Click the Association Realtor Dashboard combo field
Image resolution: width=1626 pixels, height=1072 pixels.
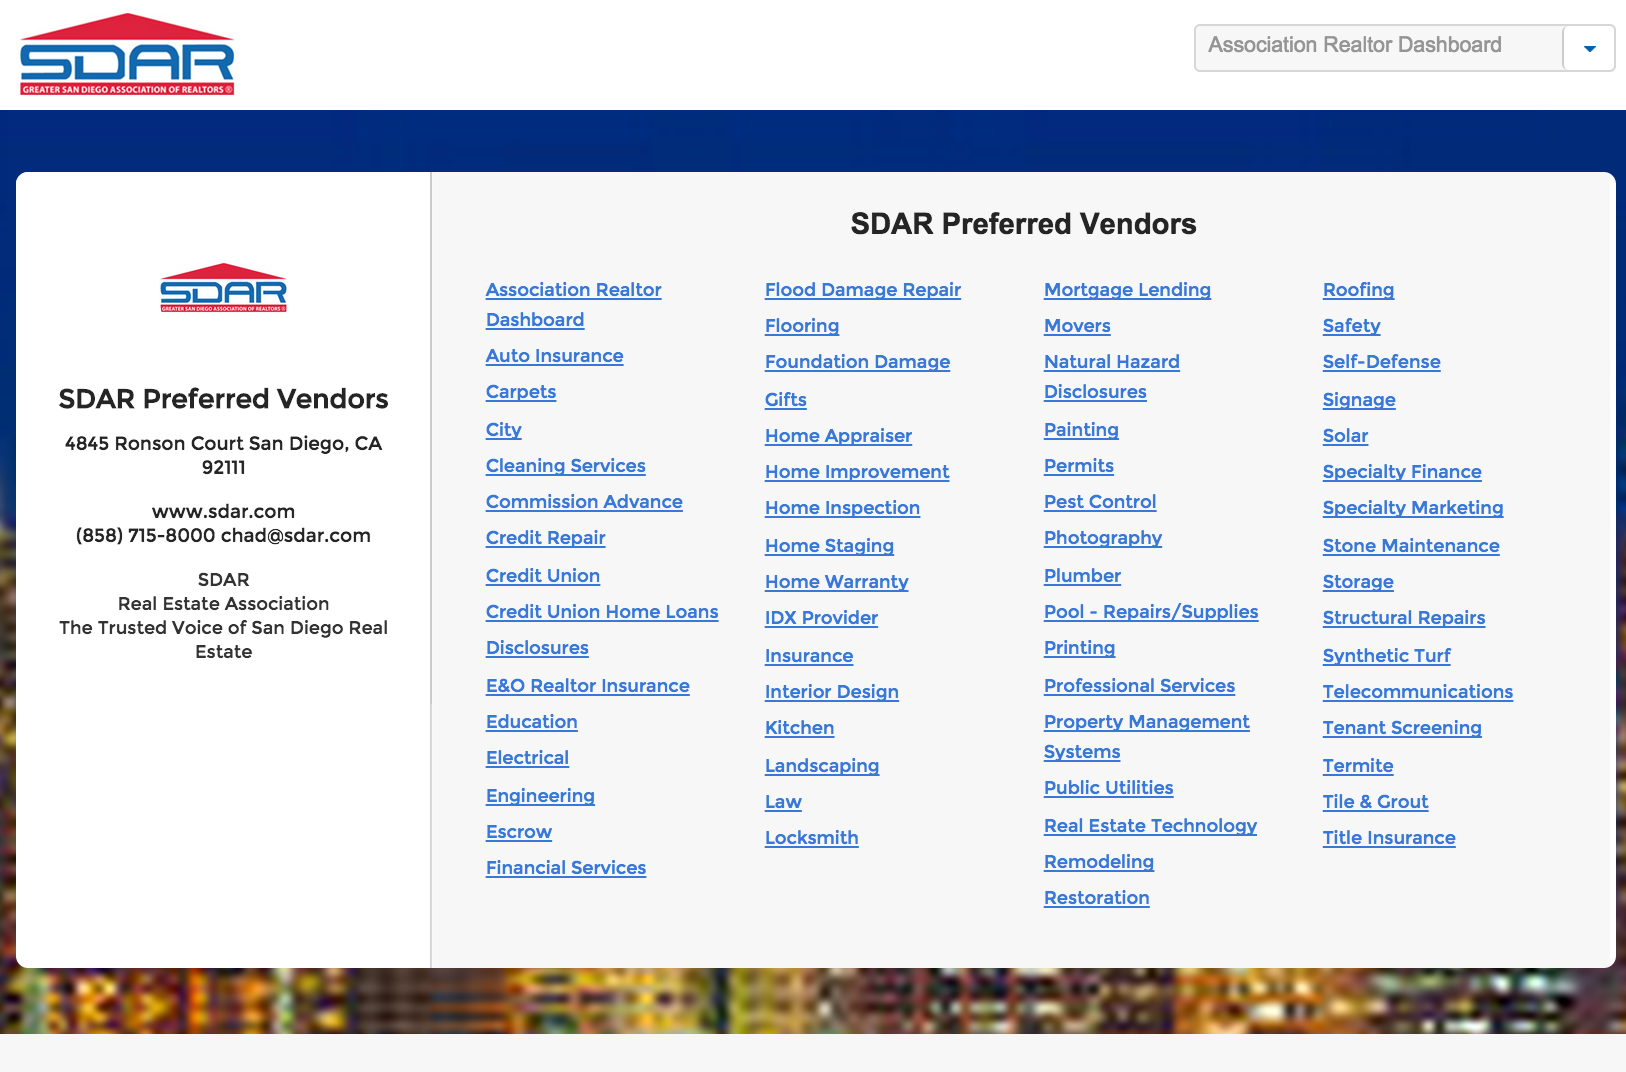pyautogui.click(x=1404, y=48)
